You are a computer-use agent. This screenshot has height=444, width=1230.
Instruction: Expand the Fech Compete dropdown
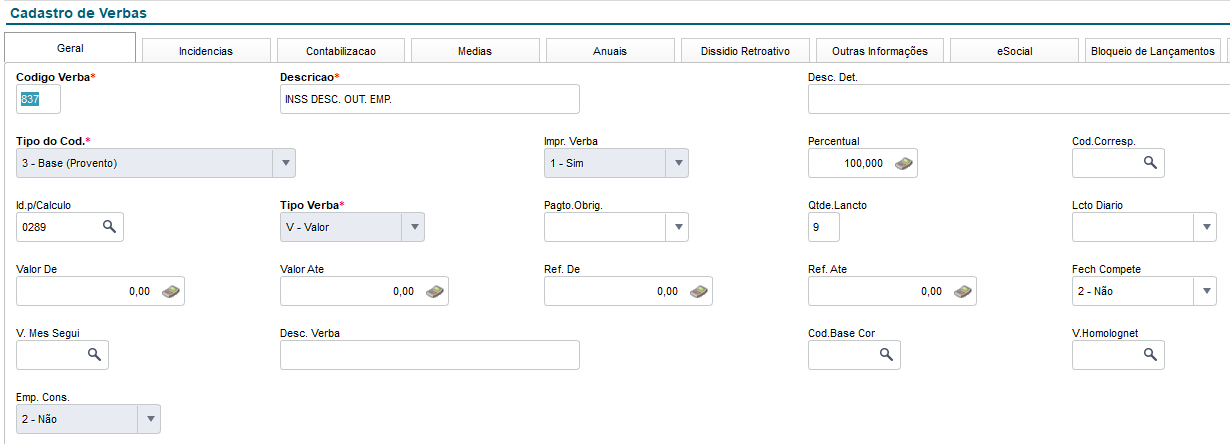(1205, 291)
